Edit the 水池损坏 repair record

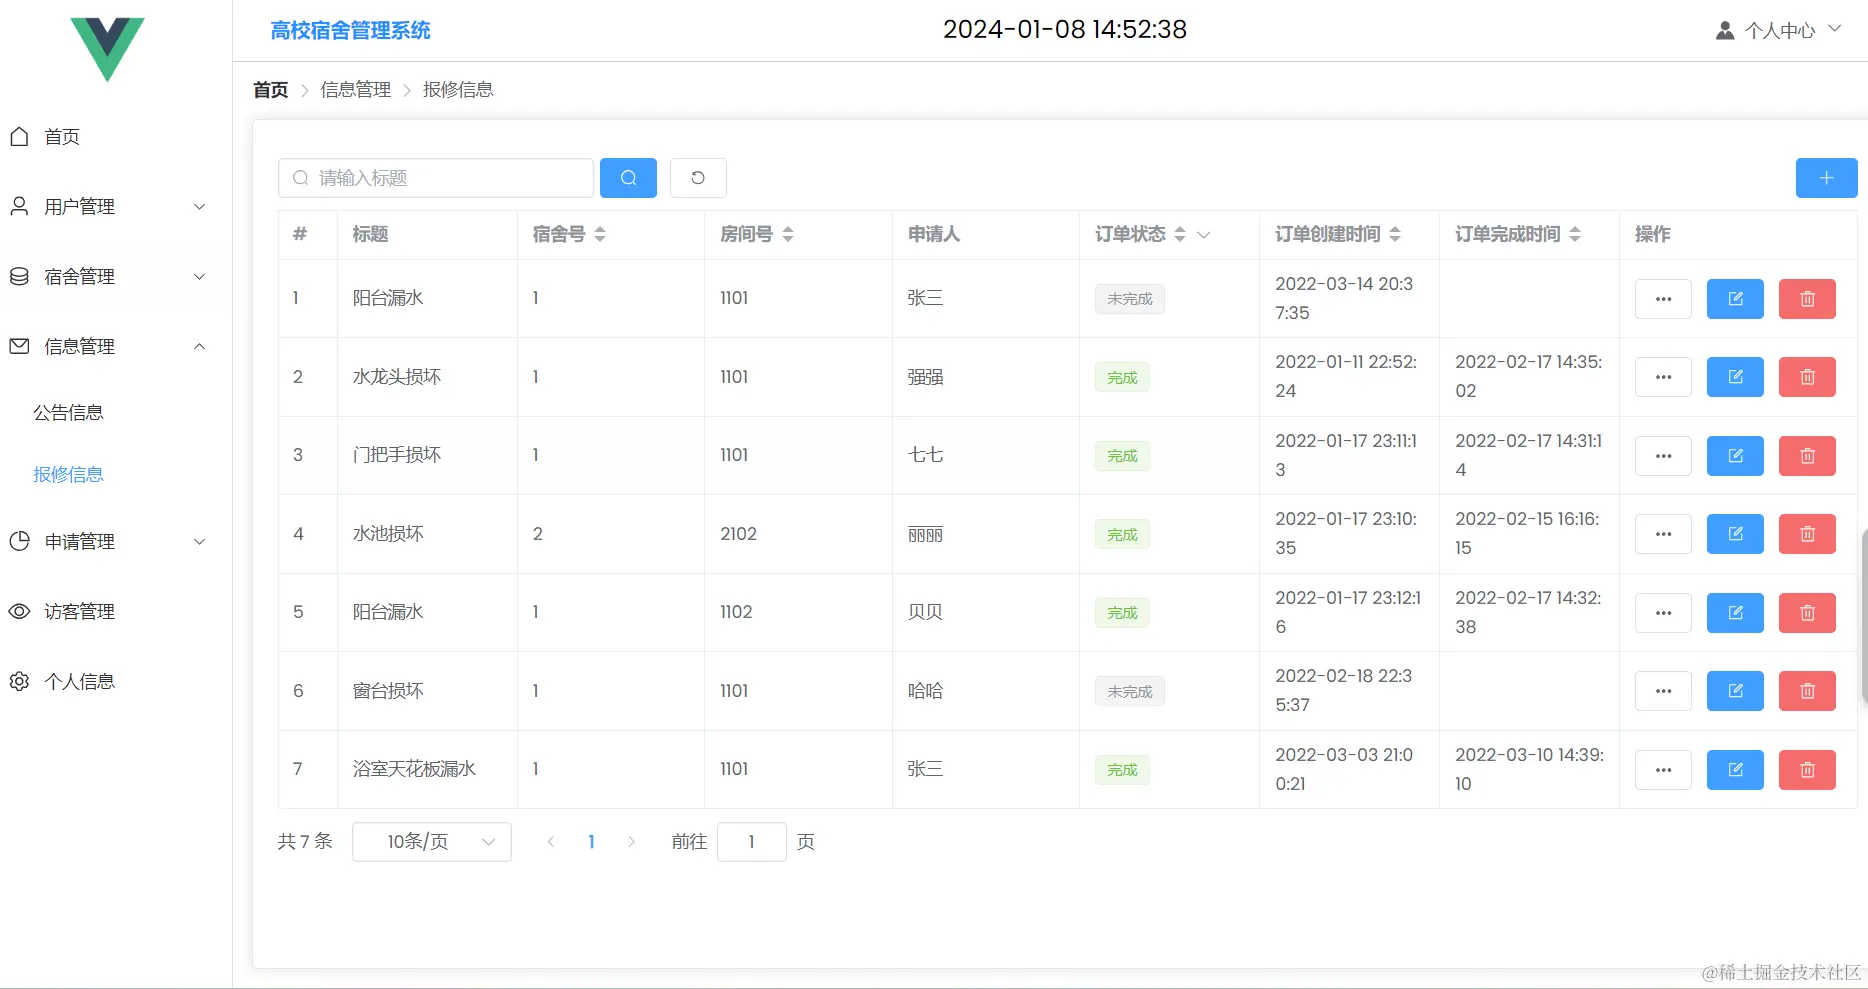coord(1735,534)
